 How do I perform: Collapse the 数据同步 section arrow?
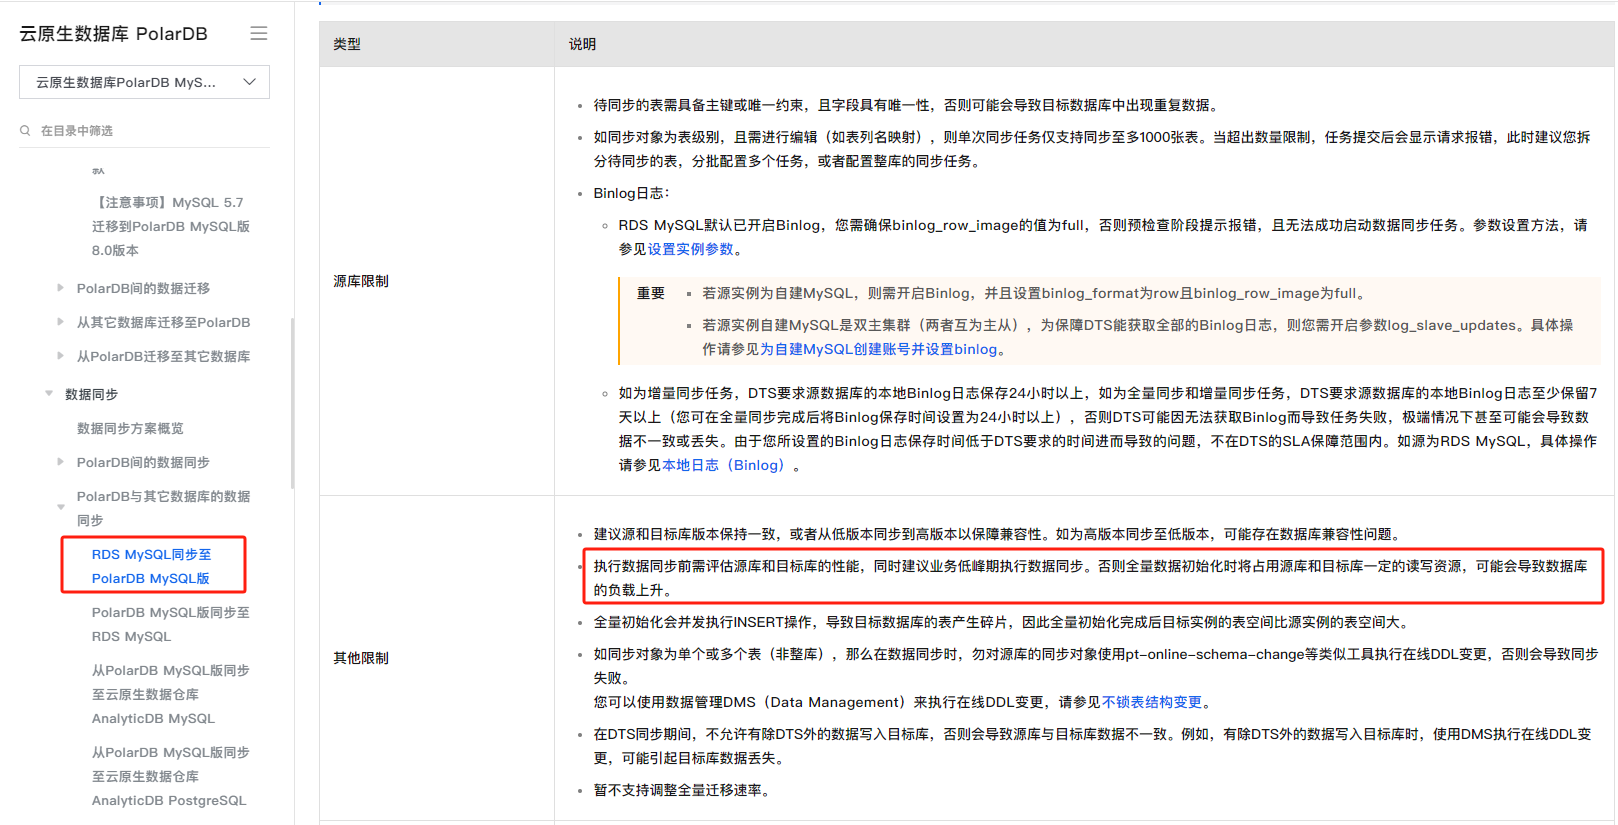tap(49, 394)
